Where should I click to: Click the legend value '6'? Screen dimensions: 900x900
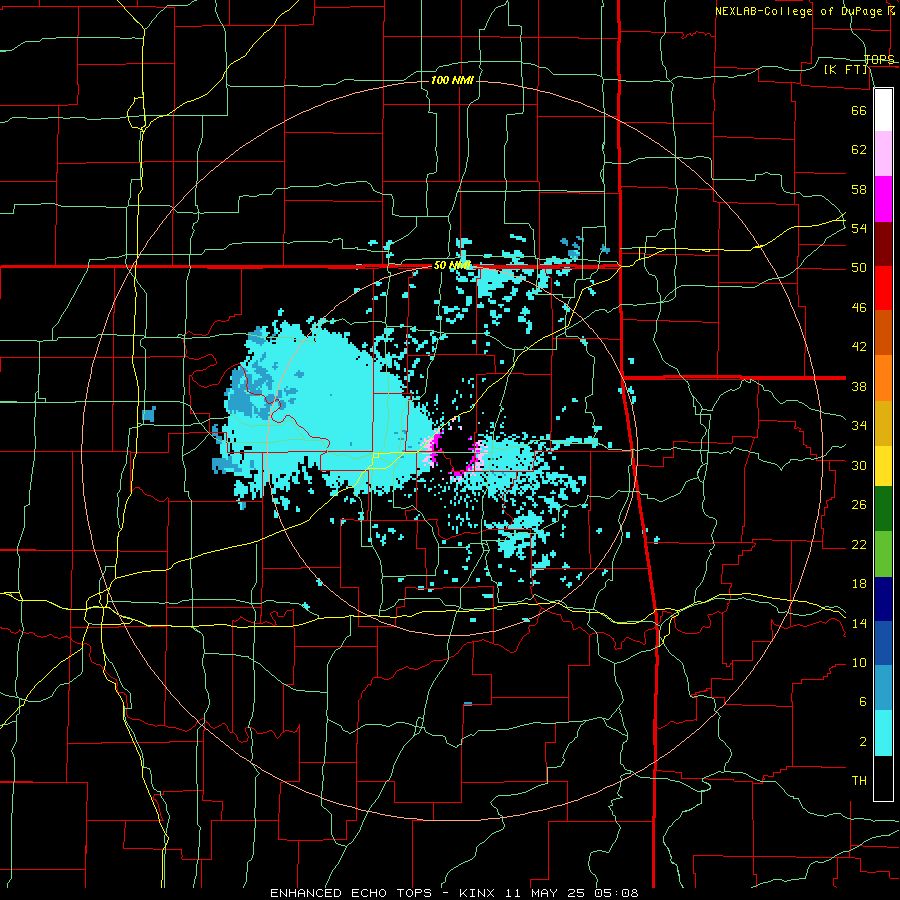[x=863, y=702]
